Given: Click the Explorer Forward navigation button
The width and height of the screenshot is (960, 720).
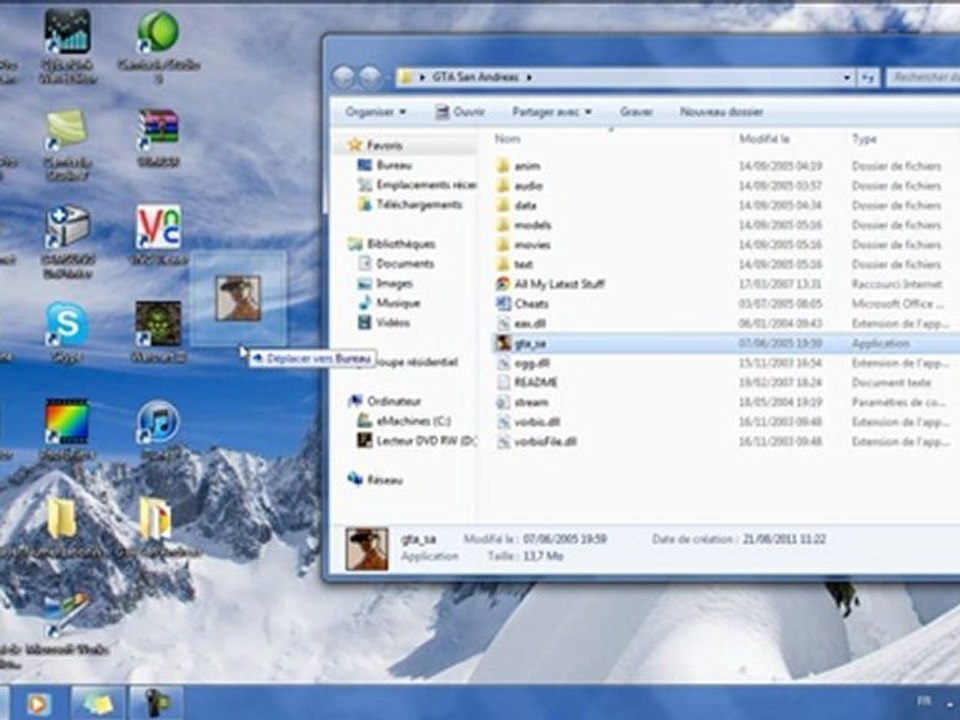Looking at the screenshot, I should [x=370, y=77].
